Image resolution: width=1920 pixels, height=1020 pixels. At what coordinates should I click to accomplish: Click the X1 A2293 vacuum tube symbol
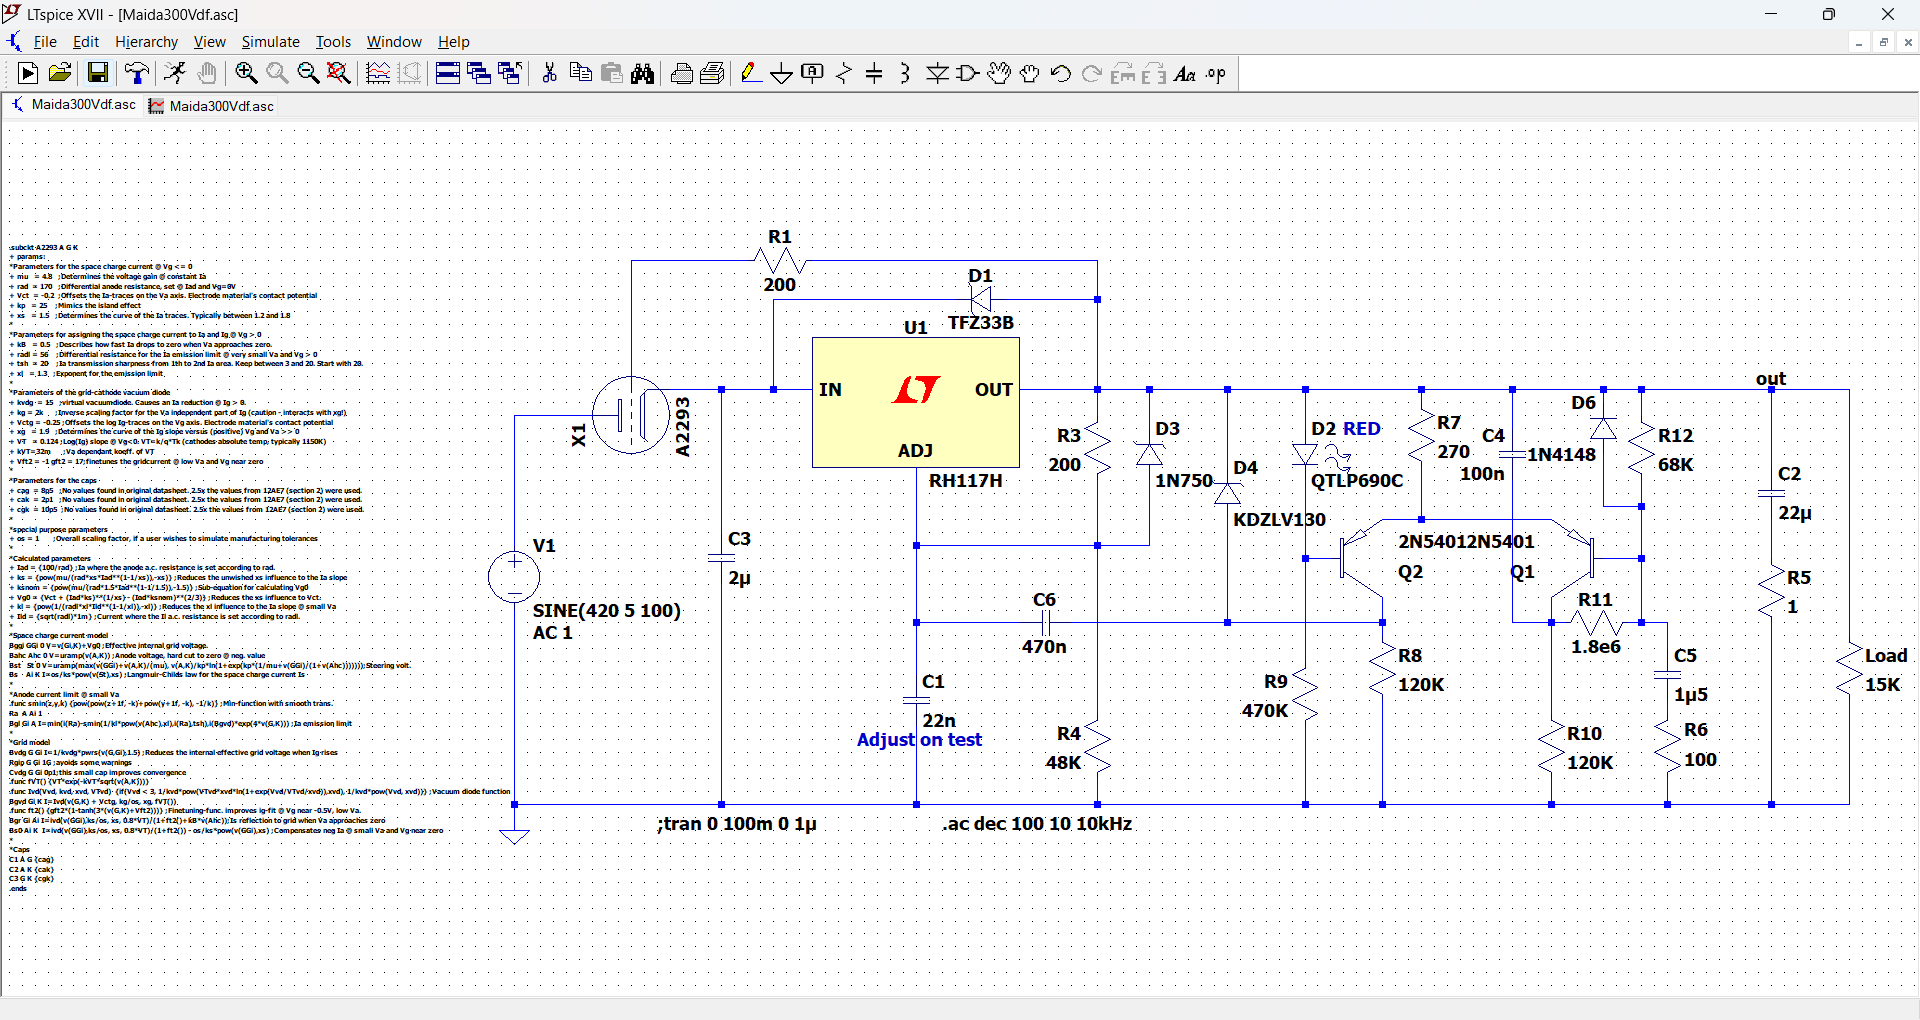(631, 414)
